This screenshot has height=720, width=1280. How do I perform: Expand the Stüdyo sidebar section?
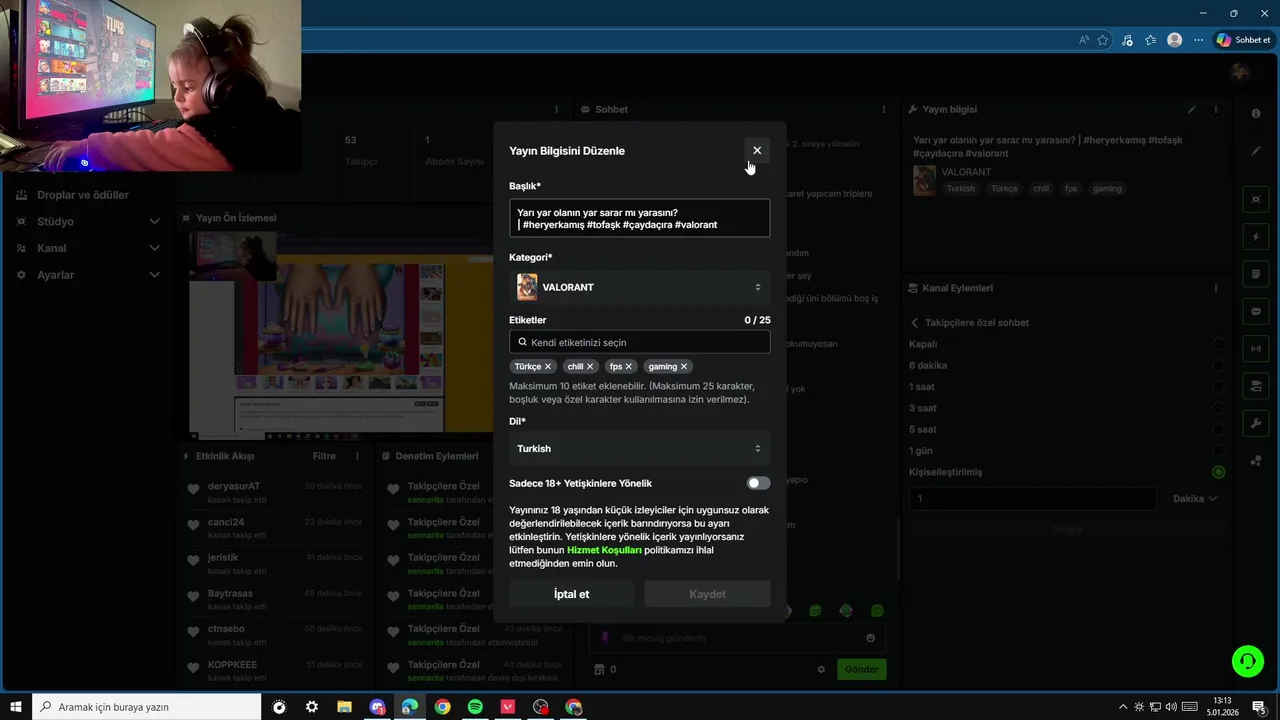point(88,221)
